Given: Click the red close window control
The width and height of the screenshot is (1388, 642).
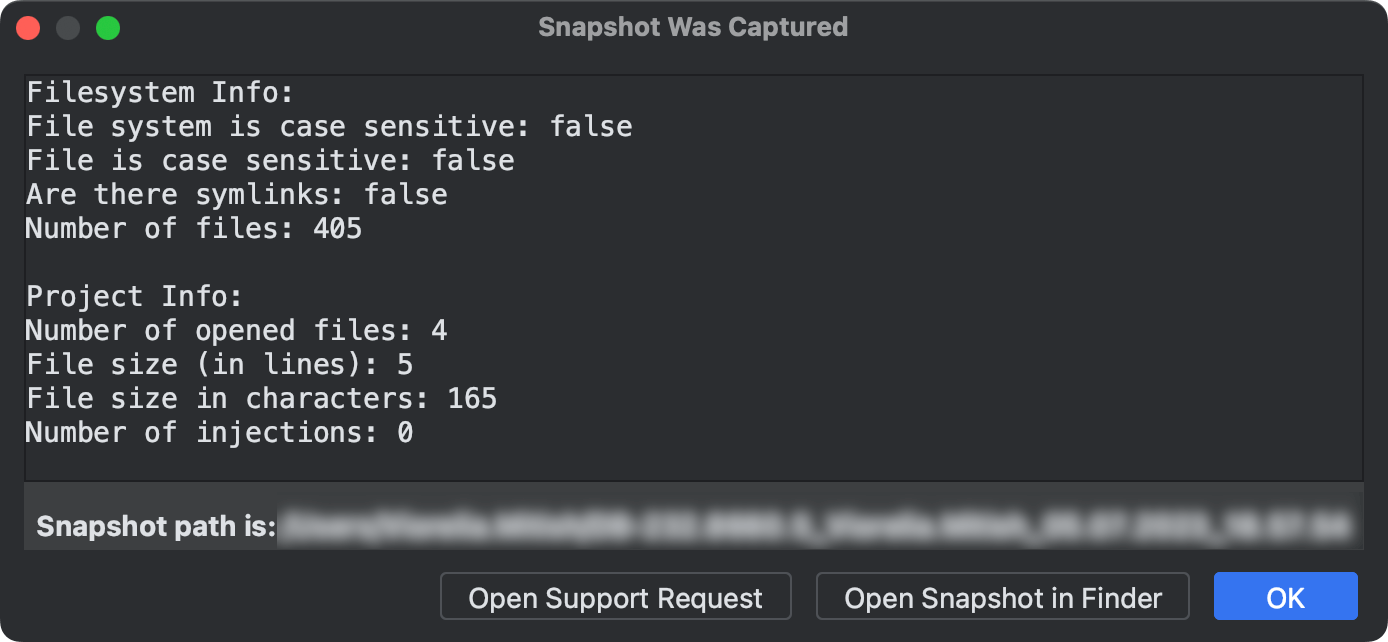Looking at the screenshot, I should pos(28,27).
